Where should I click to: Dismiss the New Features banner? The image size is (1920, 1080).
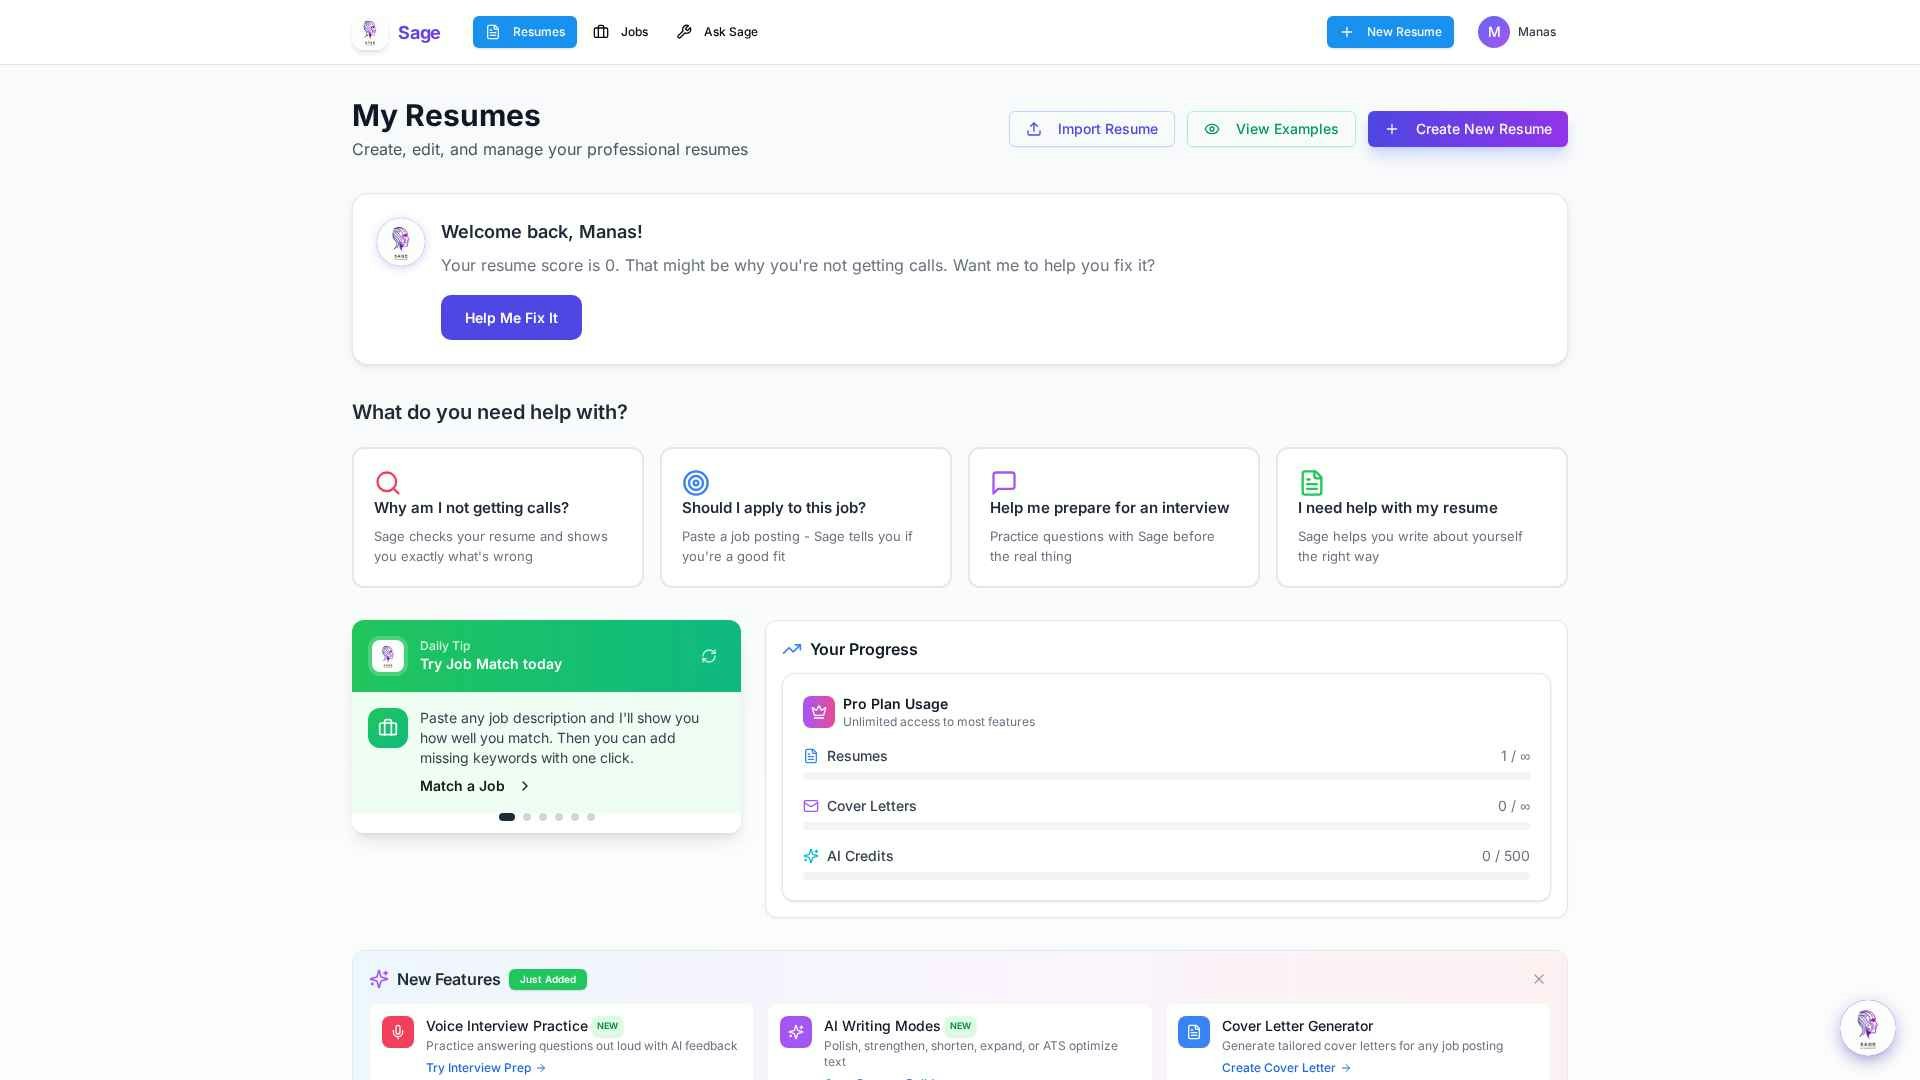1539,979
